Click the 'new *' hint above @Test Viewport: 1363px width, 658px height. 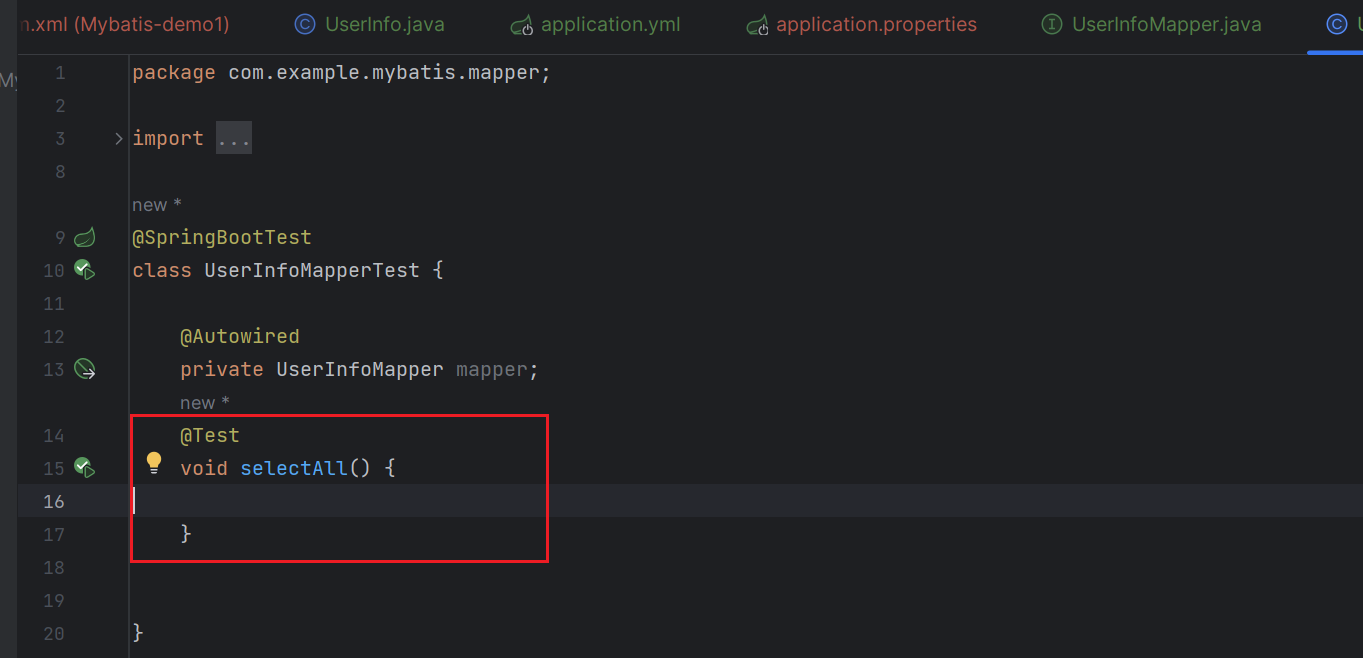point(205,403)
